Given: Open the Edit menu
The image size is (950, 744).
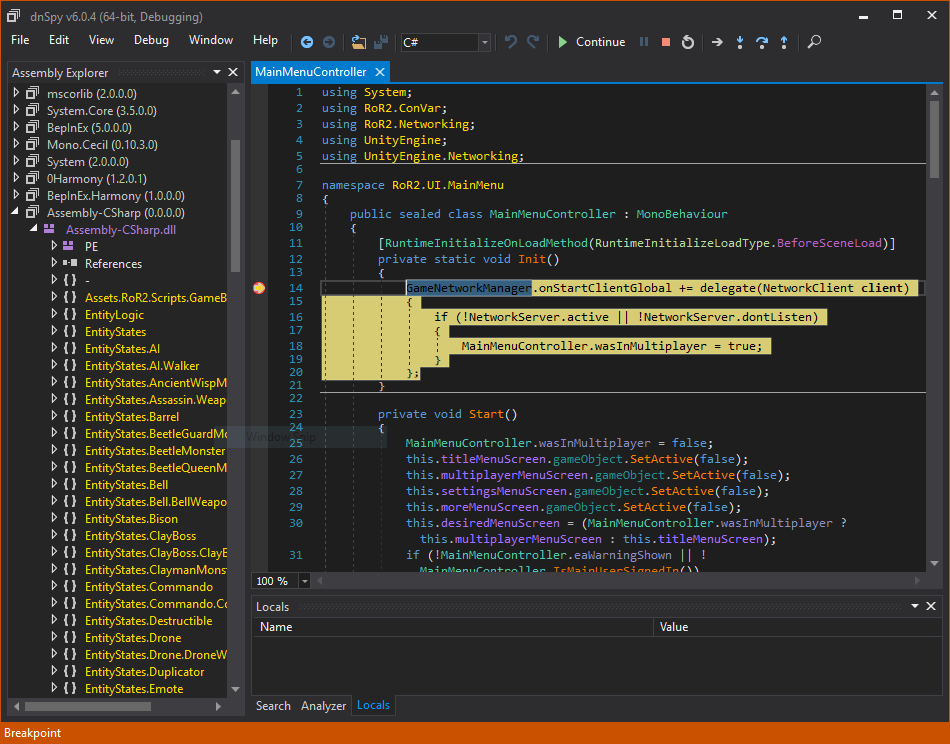Looking at the screenshot, I should pyautogui.click(x=59, y=40).
